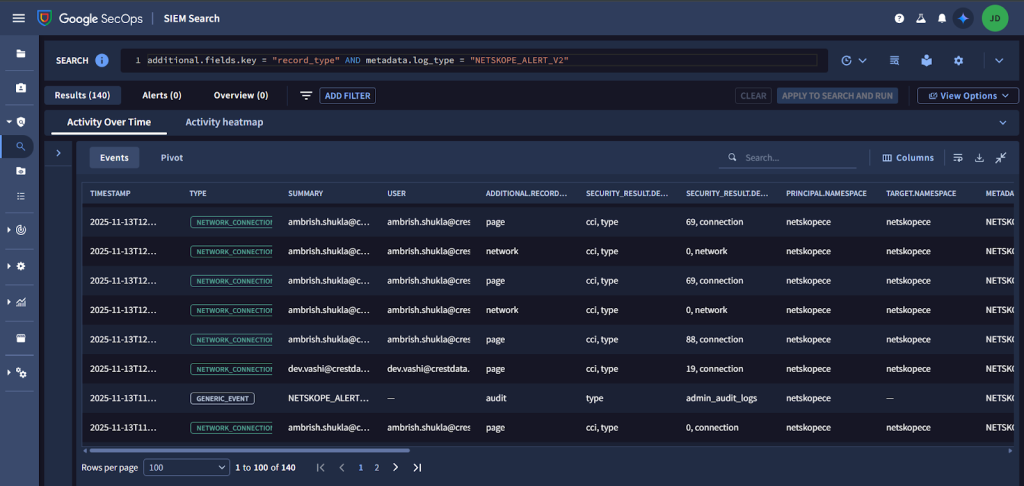Open the list view sidebar icon
The height and width of the screenshot is (486, 1024).
point(21,196)
